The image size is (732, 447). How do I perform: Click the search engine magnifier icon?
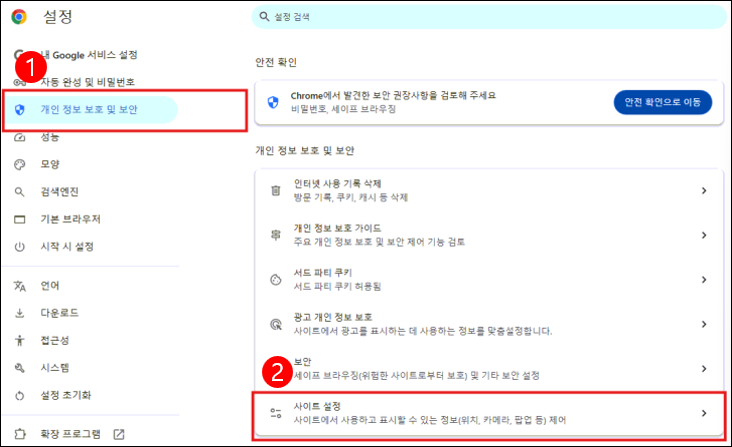click(19, 192)
